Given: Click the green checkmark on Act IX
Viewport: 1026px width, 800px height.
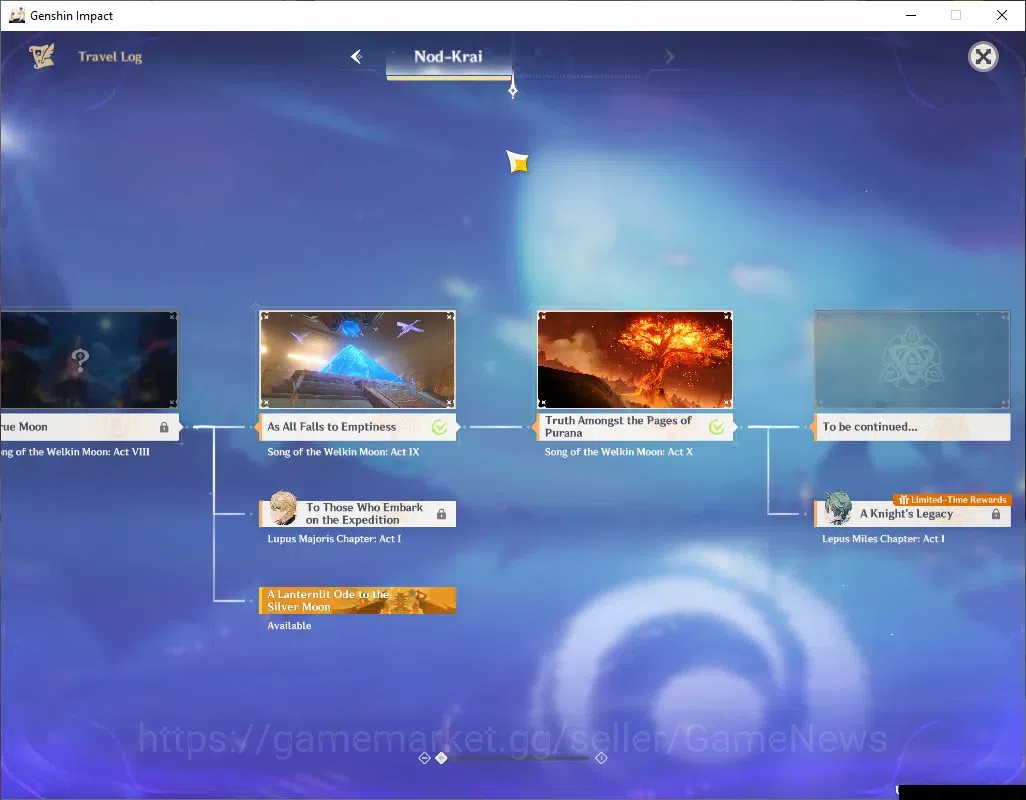Looking at the screenshot, I should click(x=440, y=427).
